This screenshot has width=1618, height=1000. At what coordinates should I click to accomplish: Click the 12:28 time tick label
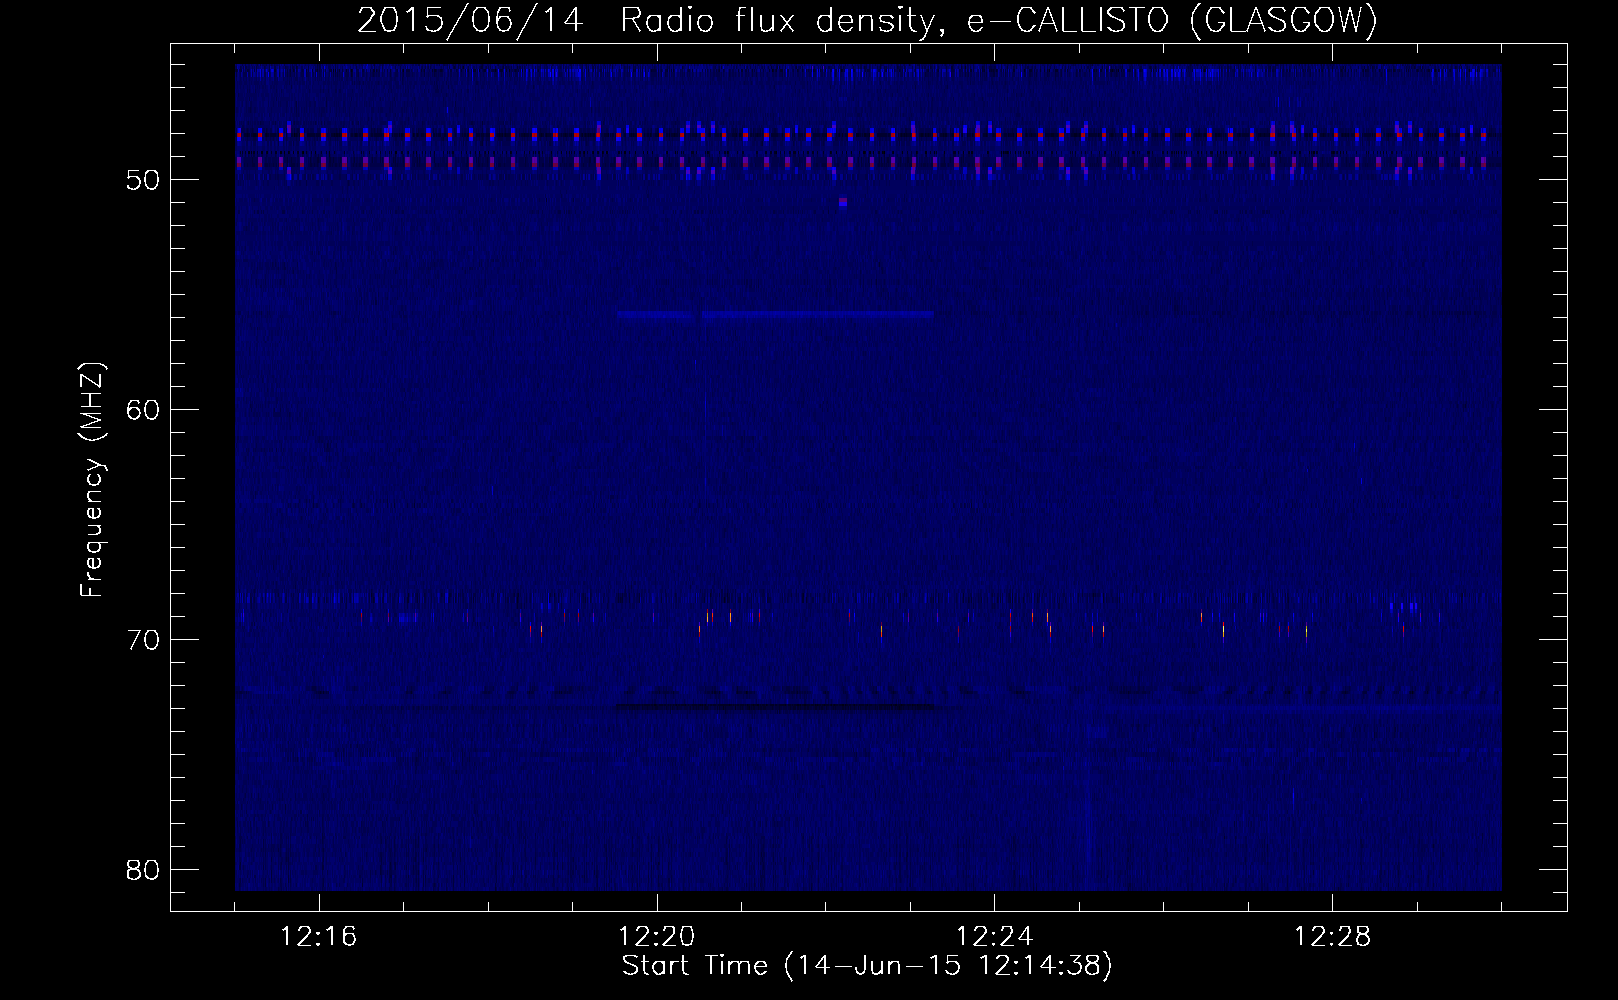1333,937
